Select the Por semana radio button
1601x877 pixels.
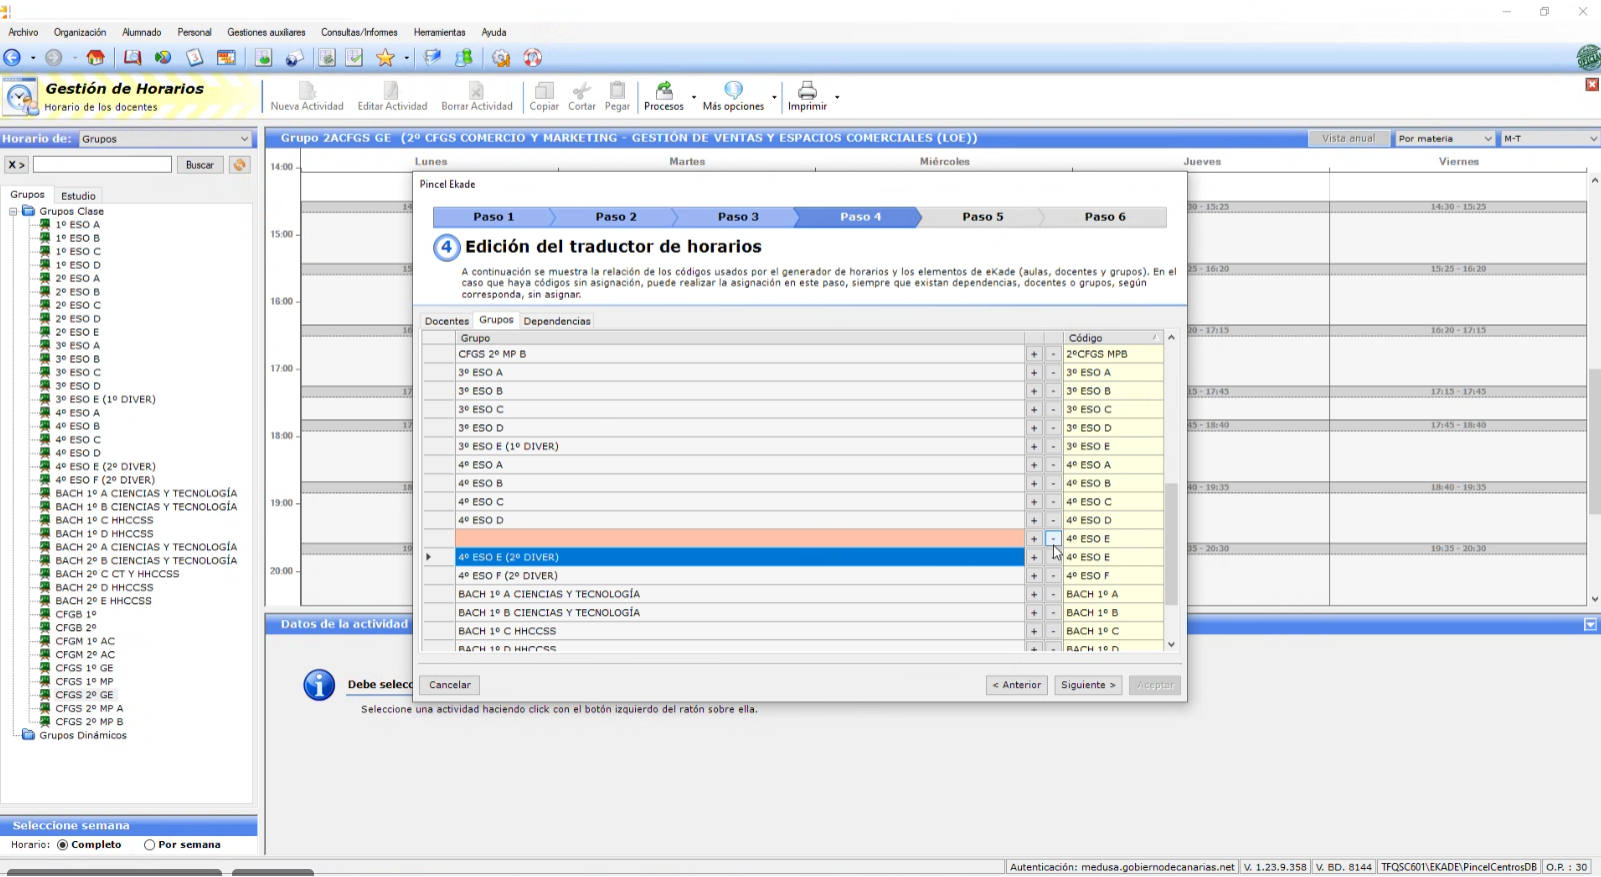(x=149, y=845)
